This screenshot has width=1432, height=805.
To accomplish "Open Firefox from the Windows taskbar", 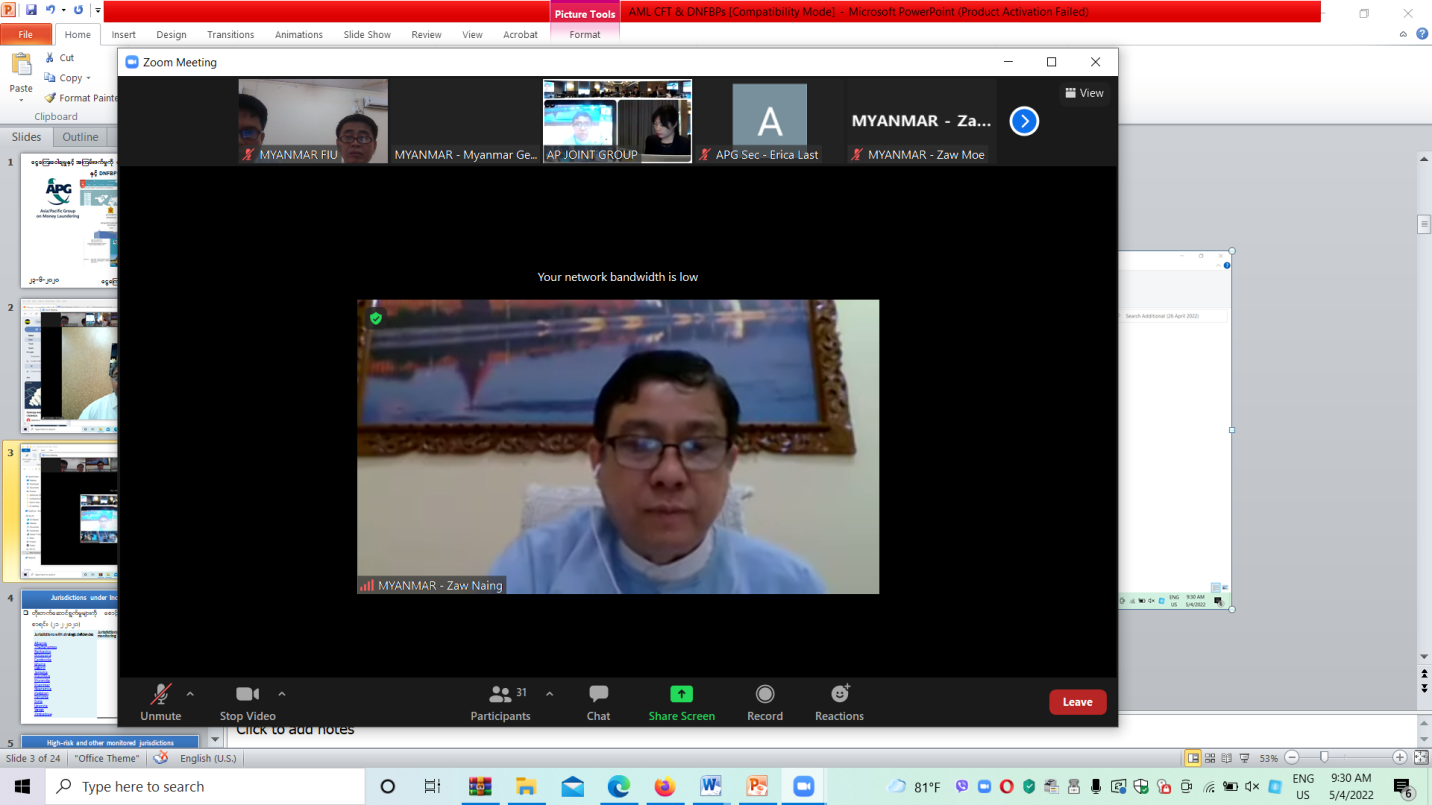I will 665,787.
